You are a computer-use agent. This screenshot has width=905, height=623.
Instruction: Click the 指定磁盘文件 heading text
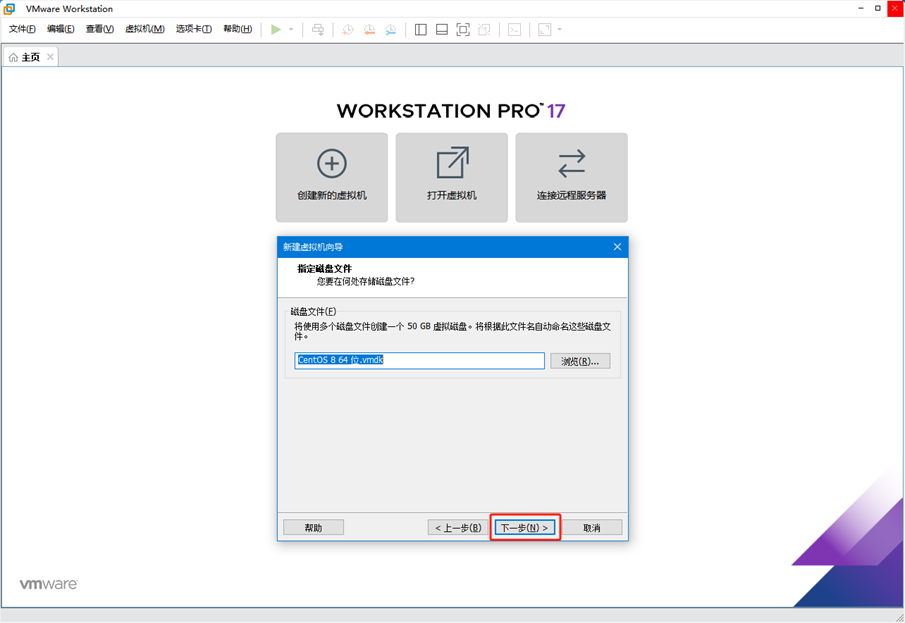click(x=324, y=268)
